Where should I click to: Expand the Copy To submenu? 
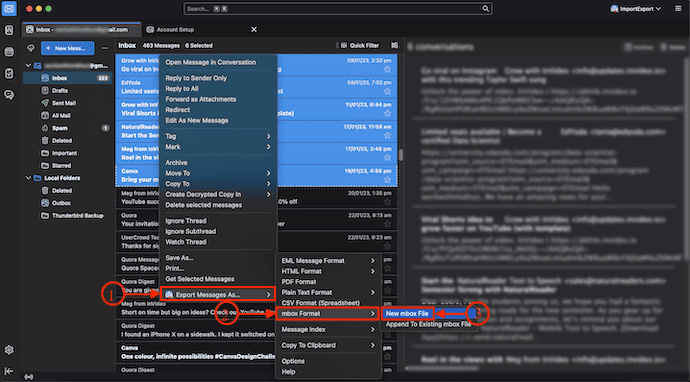click(218, 184)
